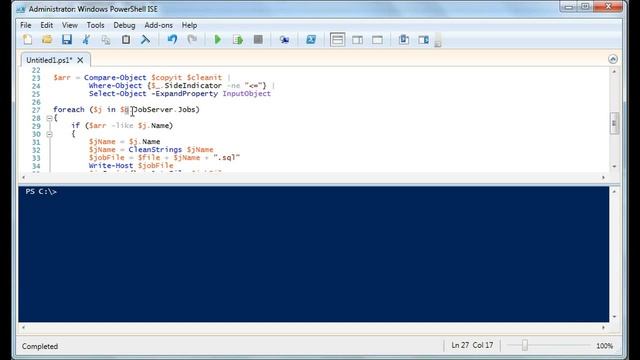The height and width of the screenshot is (360, 640).
Task: Show the Command Add-on pane
Action: [424, 40]
